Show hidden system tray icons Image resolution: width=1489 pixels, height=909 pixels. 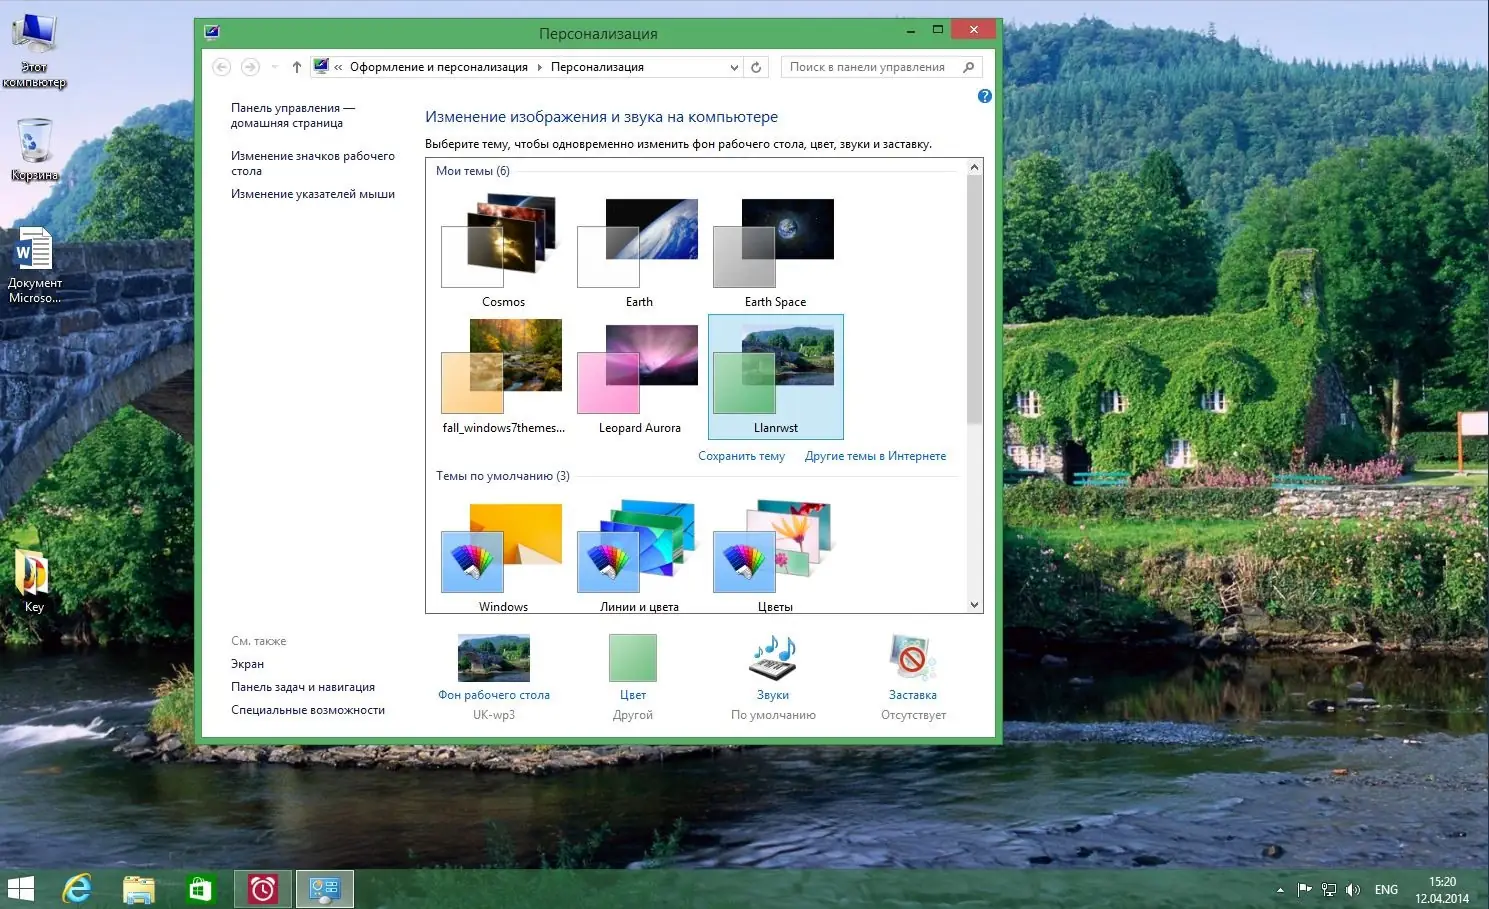click(1280, 890)
